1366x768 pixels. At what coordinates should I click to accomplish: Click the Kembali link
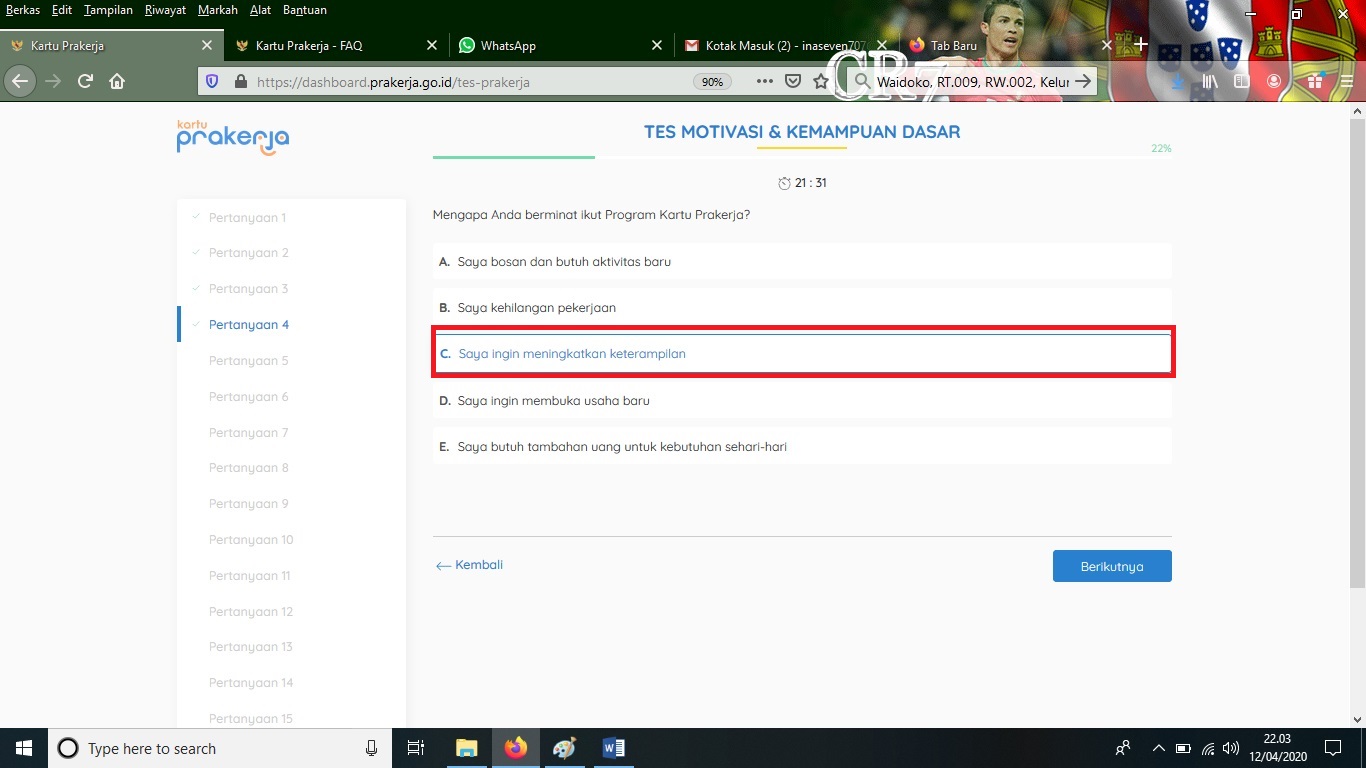point(470,565)
